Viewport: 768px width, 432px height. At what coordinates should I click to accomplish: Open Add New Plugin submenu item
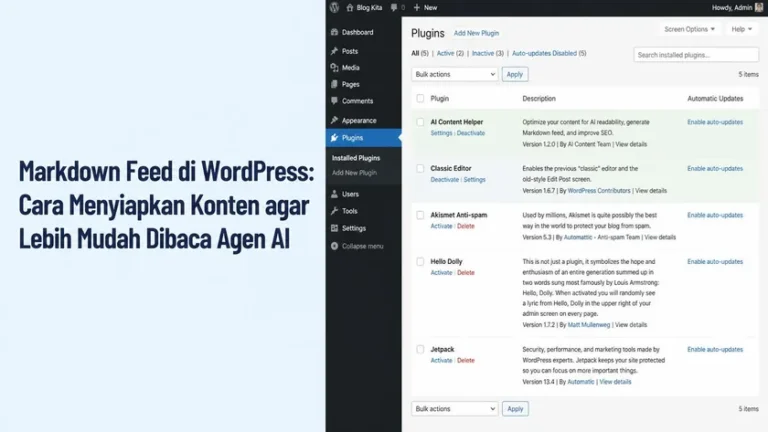355,173
